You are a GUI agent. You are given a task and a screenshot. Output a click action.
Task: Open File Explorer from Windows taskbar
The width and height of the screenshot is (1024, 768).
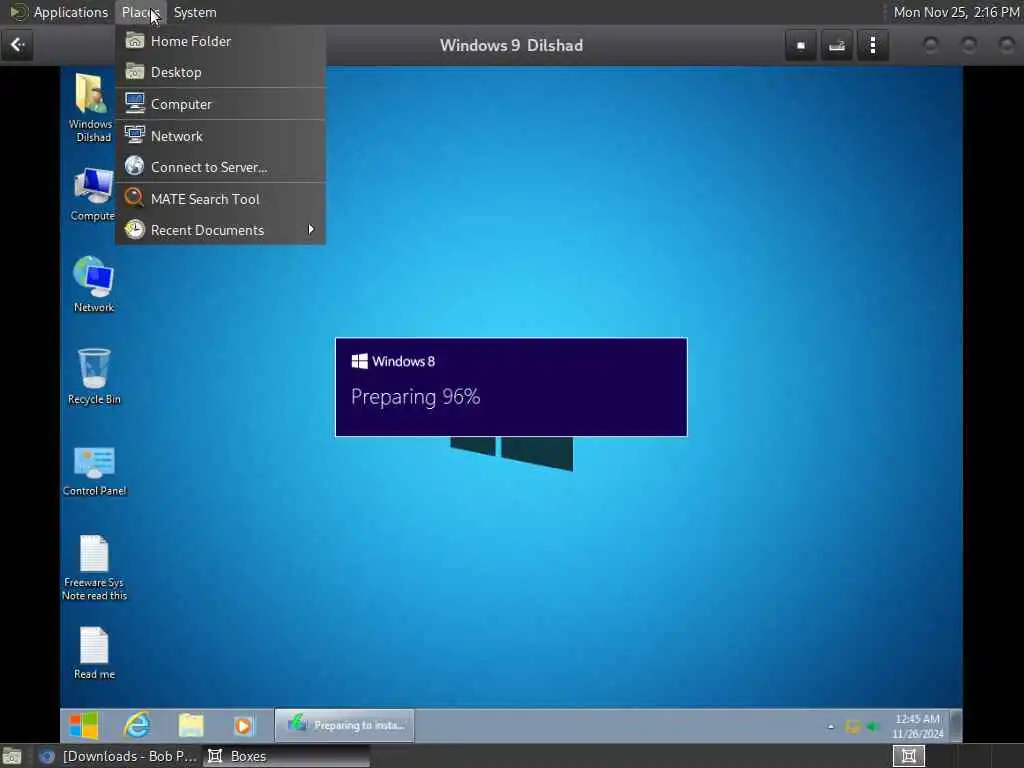pos(191,725)
